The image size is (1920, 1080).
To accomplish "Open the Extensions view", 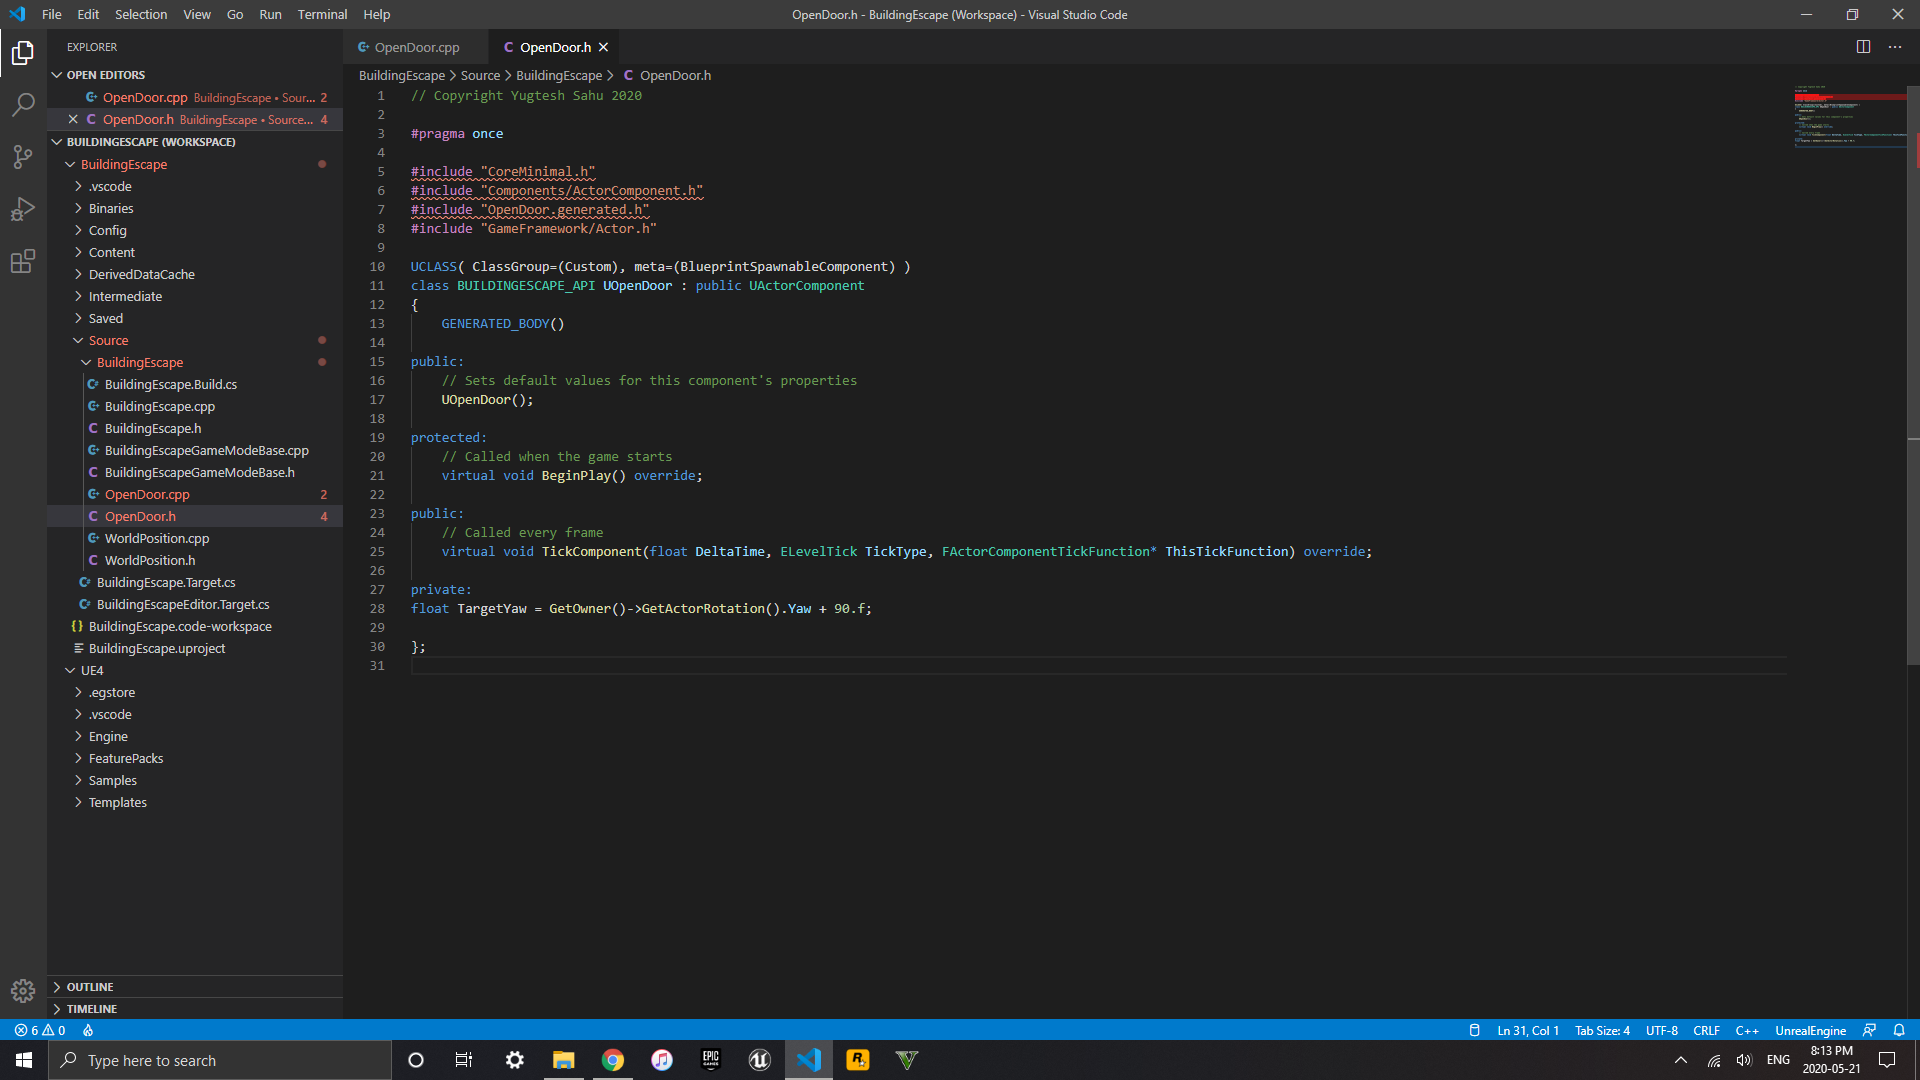I will (22, 261).
